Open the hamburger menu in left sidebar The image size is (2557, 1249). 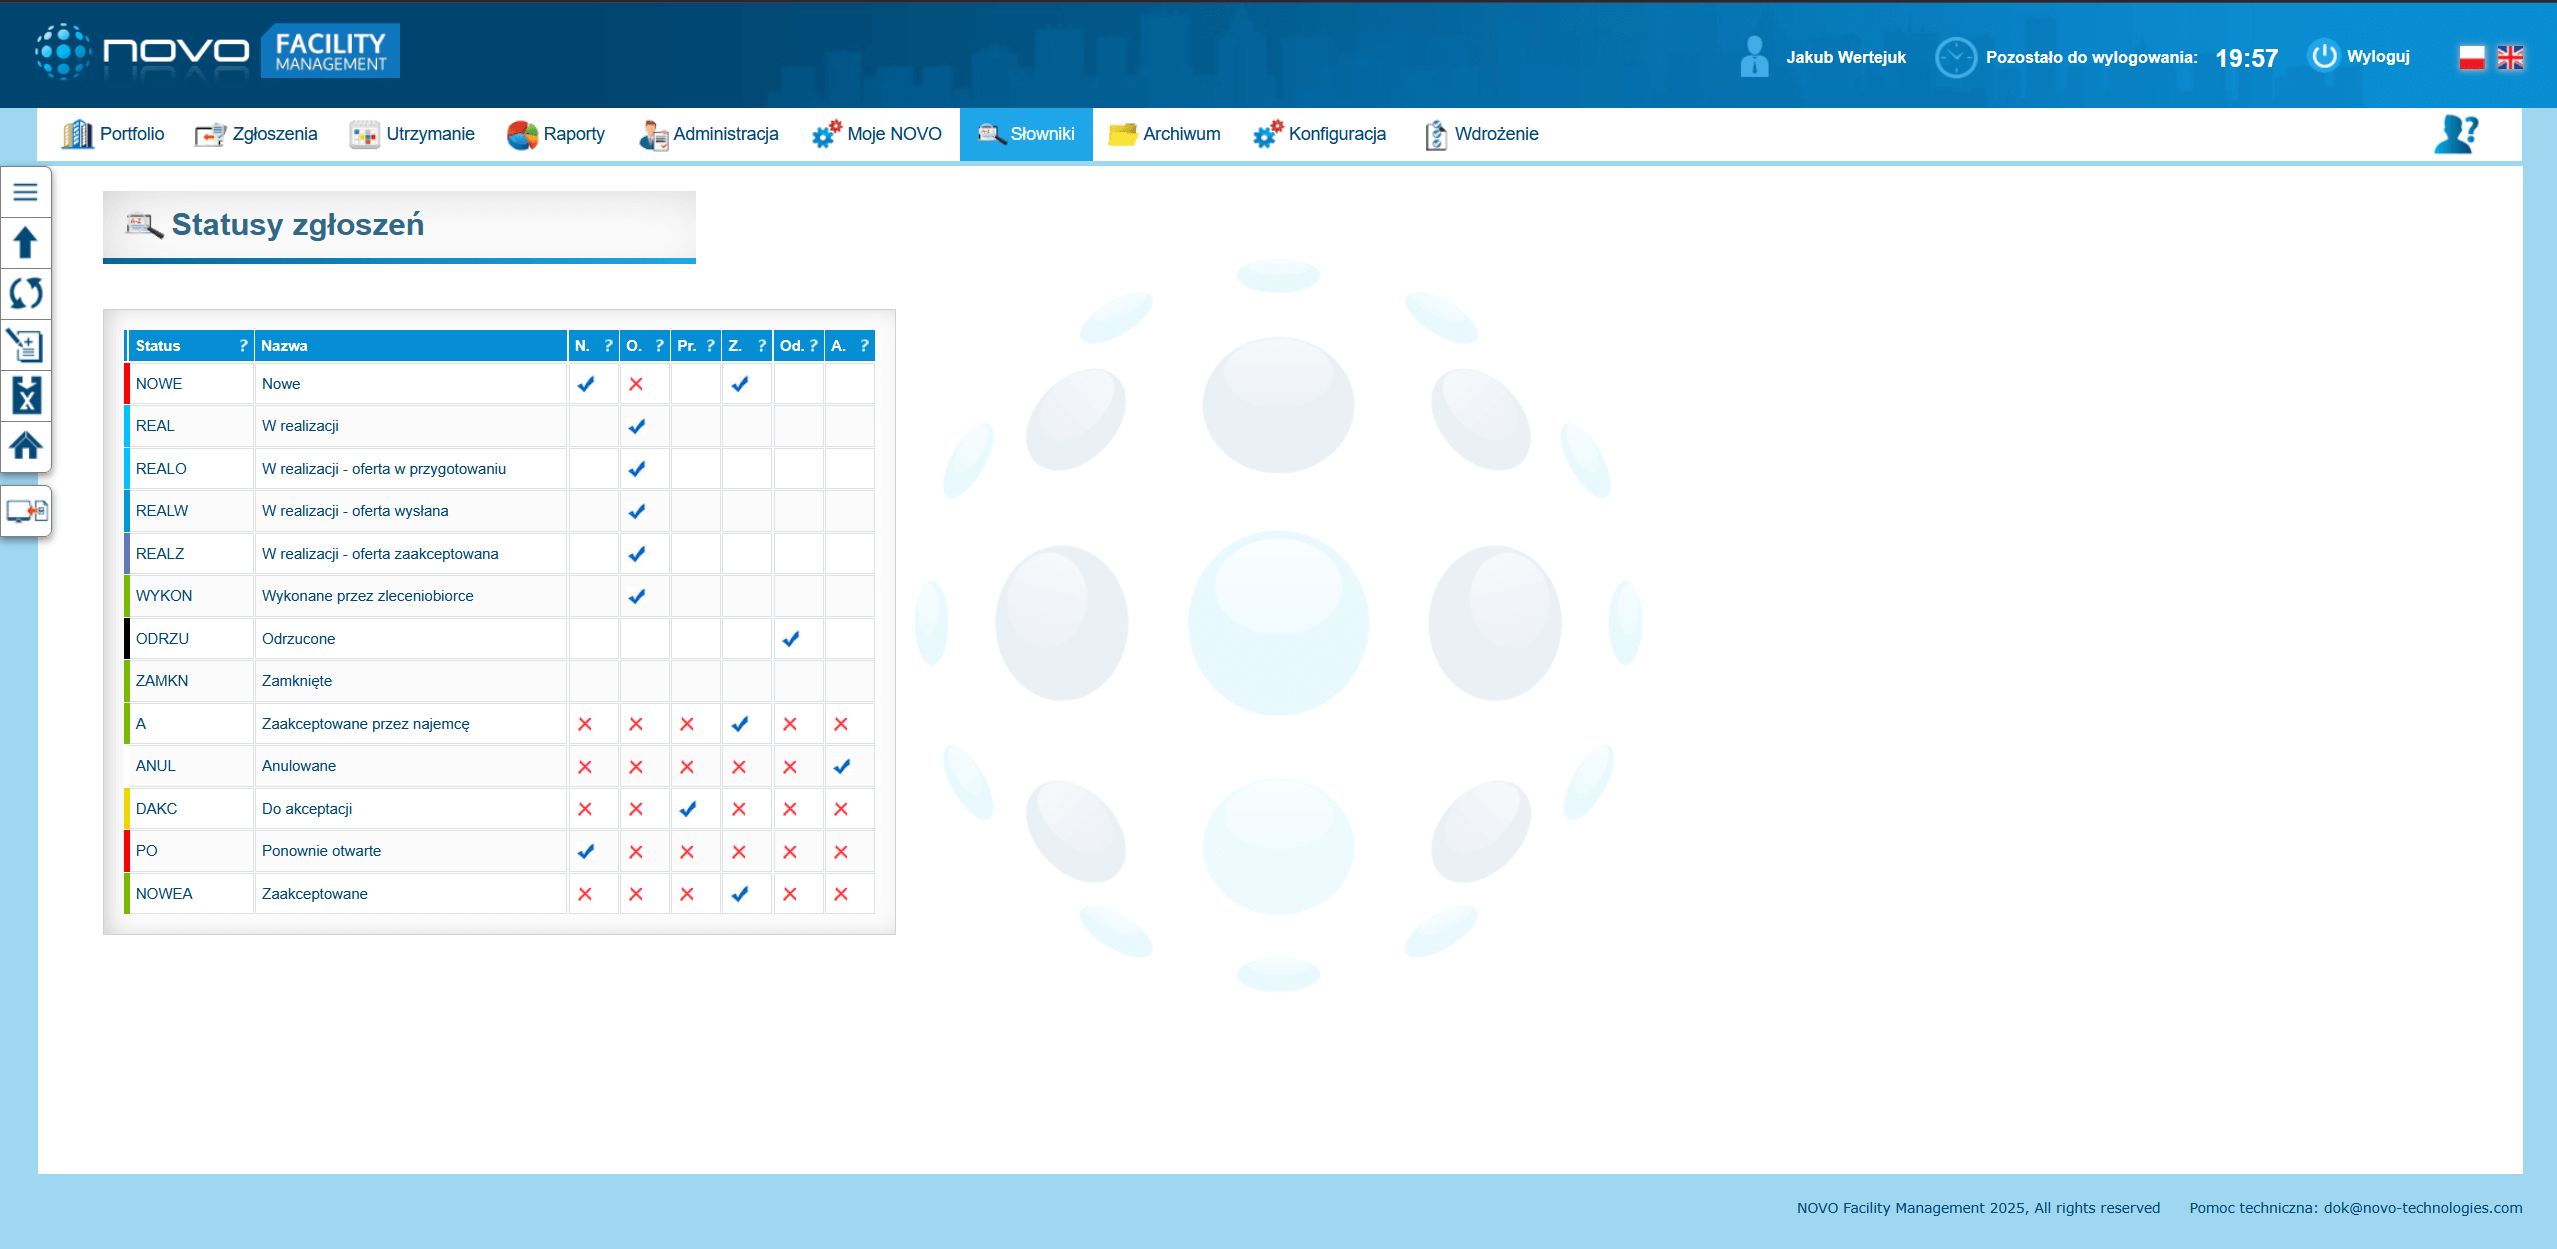click(25, 192)
